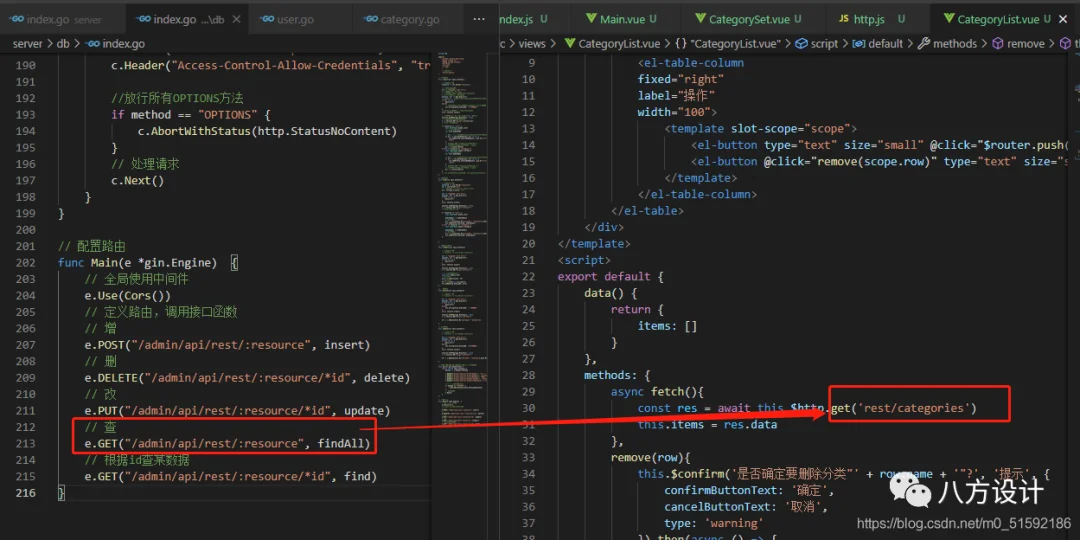Click this.items = res.data line

click(x=707, y=424)
